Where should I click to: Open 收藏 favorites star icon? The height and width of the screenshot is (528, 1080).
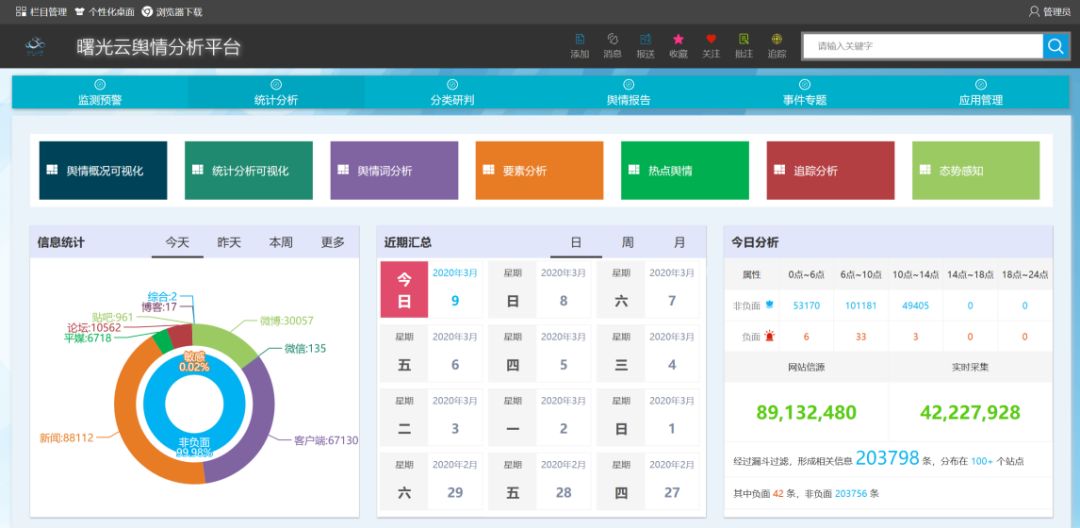coord(678,45)
